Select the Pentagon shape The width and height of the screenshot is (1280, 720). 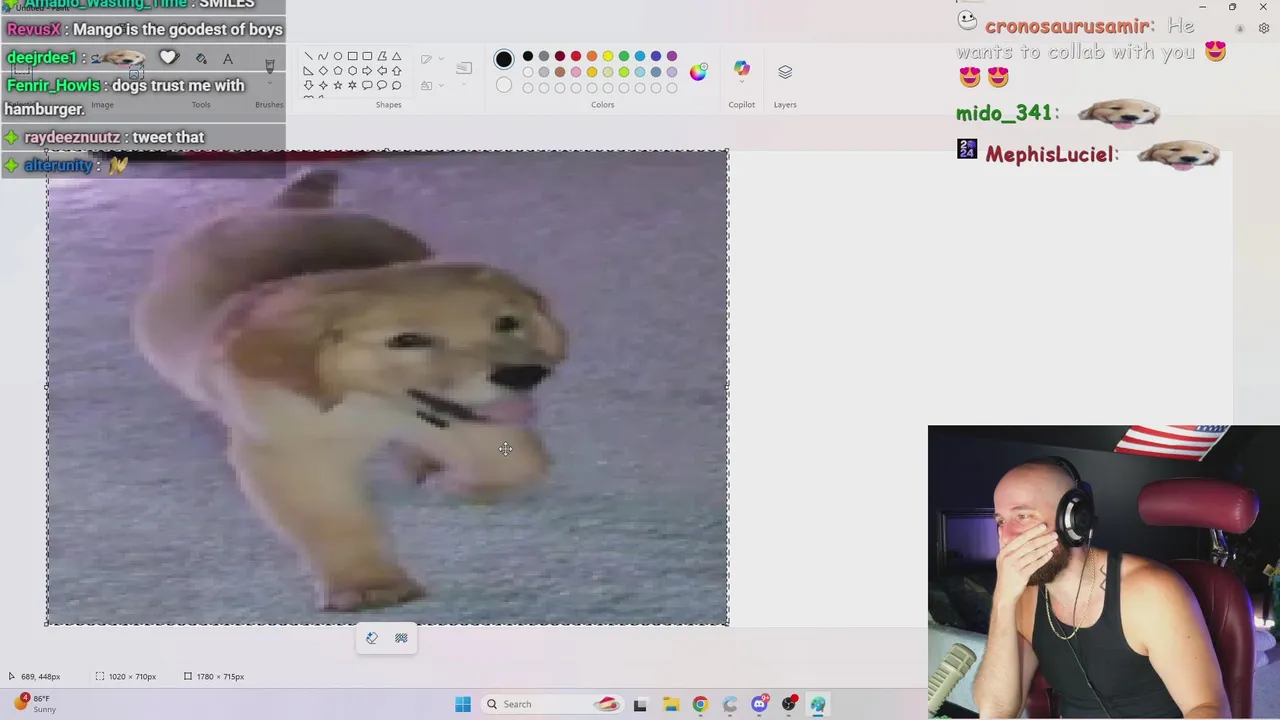tap(338, 71)
